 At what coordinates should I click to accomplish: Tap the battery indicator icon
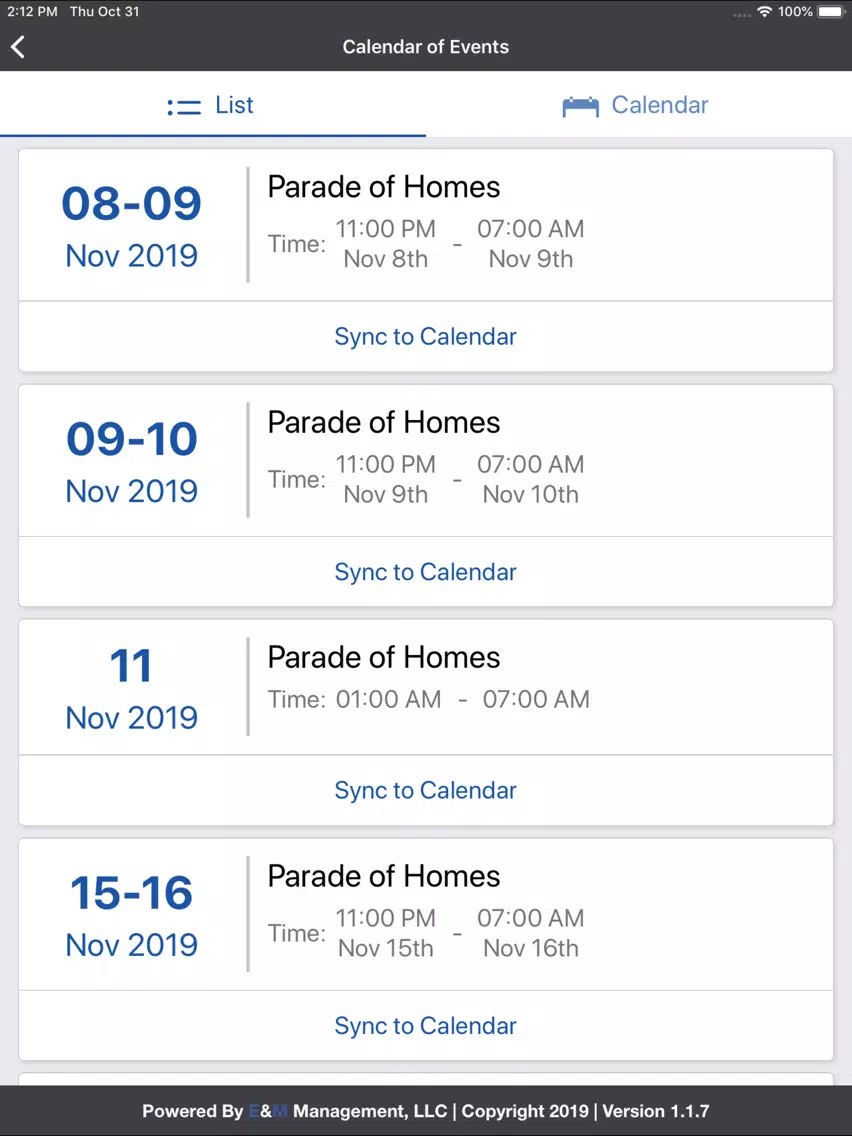click(x=831, y=12)
